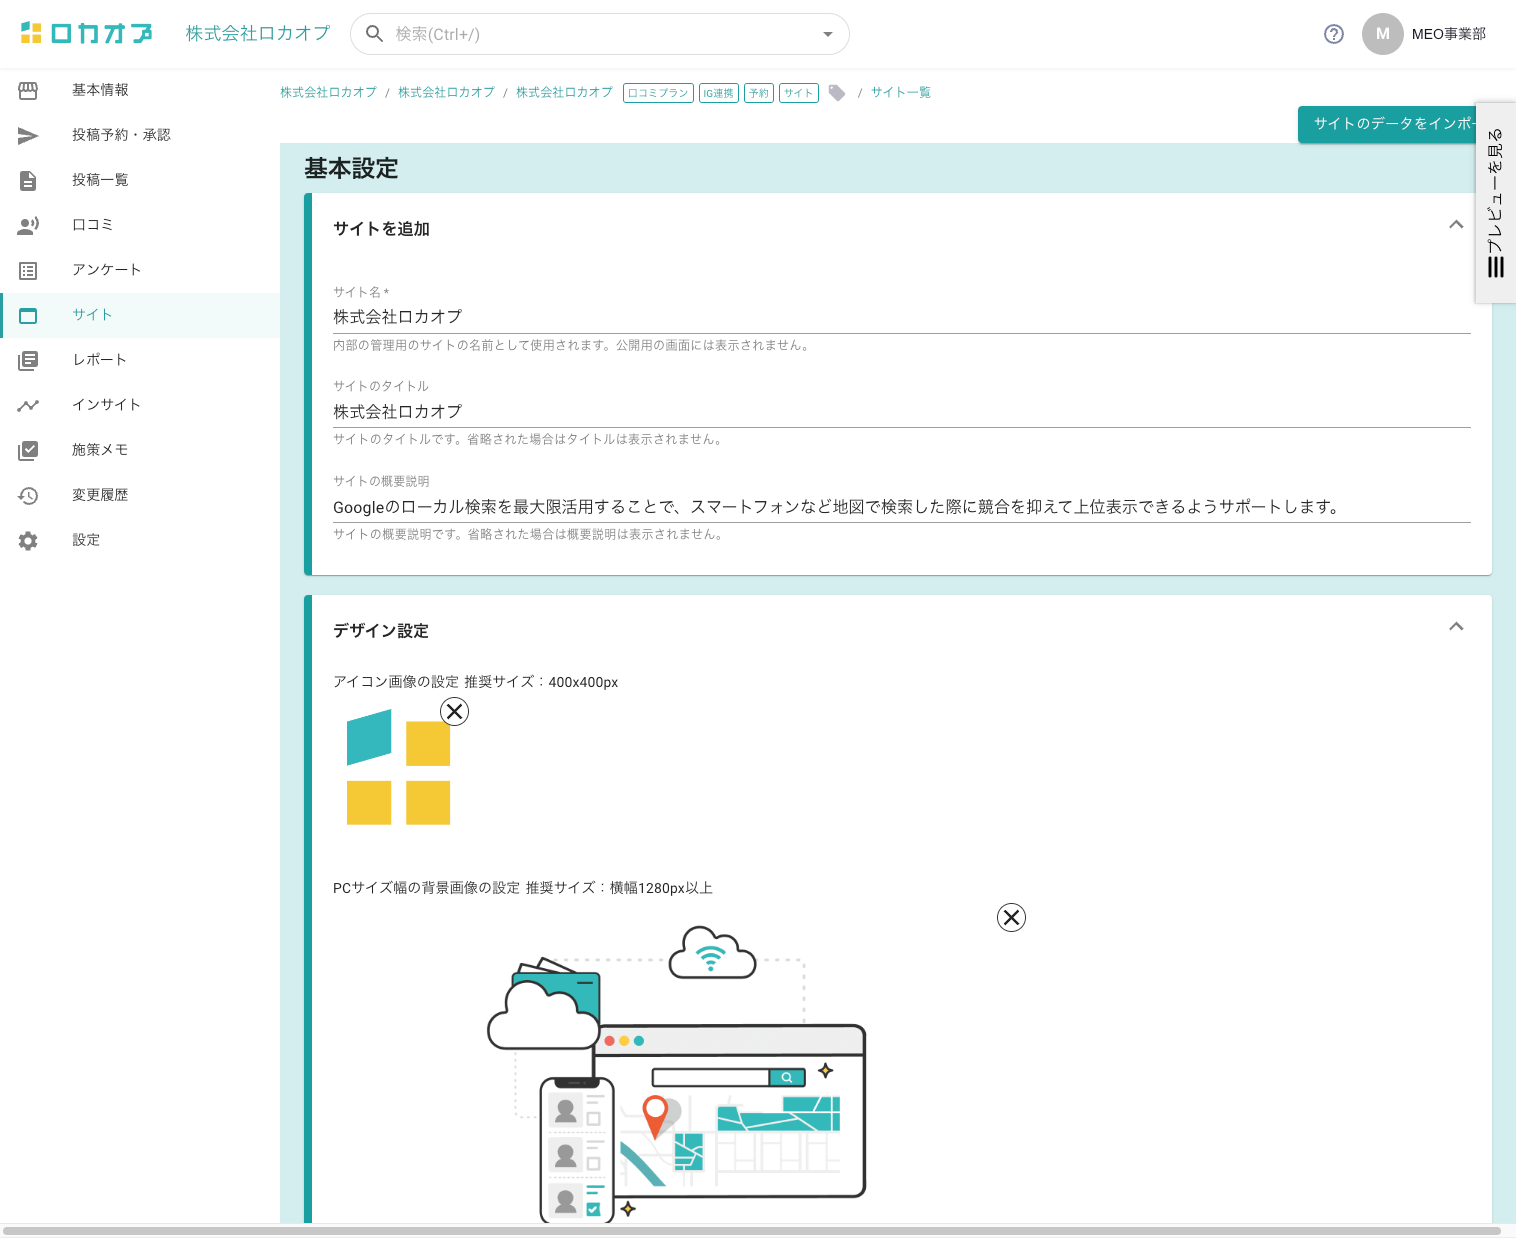Click the help question mark icon

(x=1333, y=34)
